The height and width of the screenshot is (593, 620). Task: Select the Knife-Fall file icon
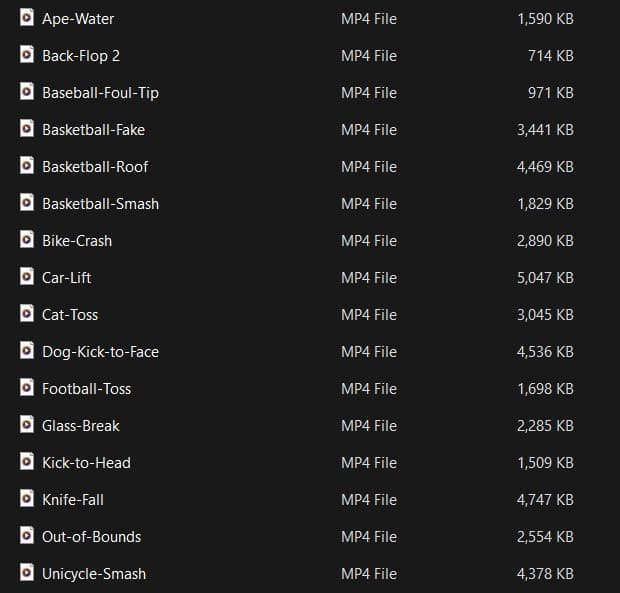[27, 499]
